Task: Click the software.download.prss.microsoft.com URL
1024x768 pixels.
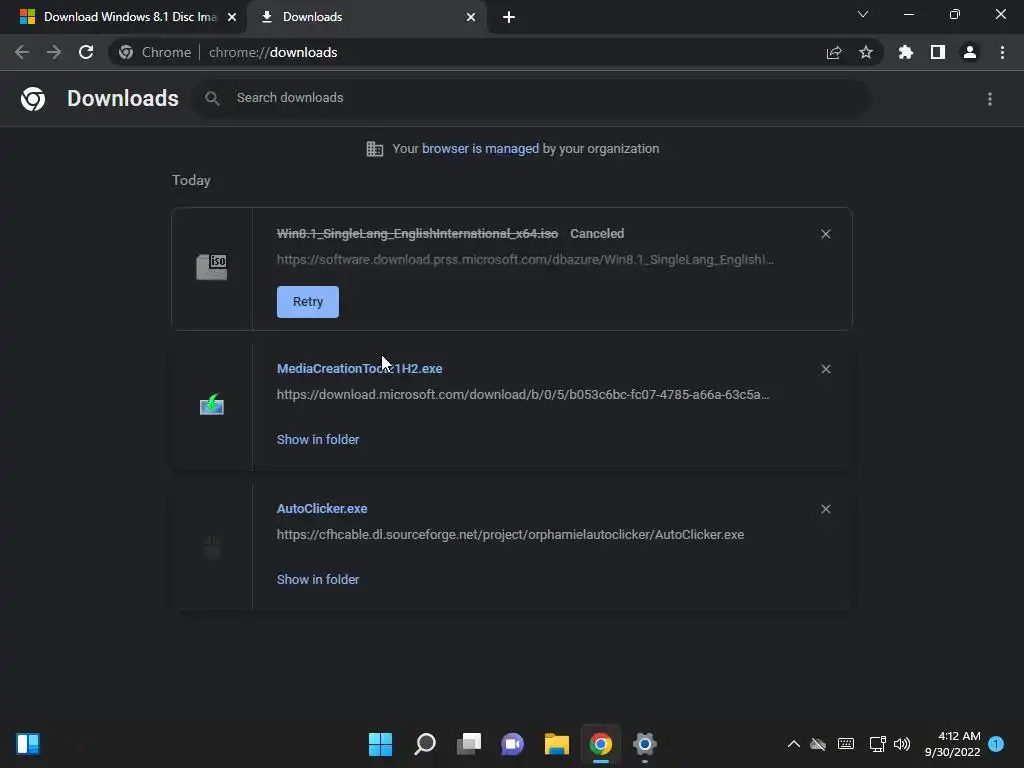Action: tap(525, 259)
